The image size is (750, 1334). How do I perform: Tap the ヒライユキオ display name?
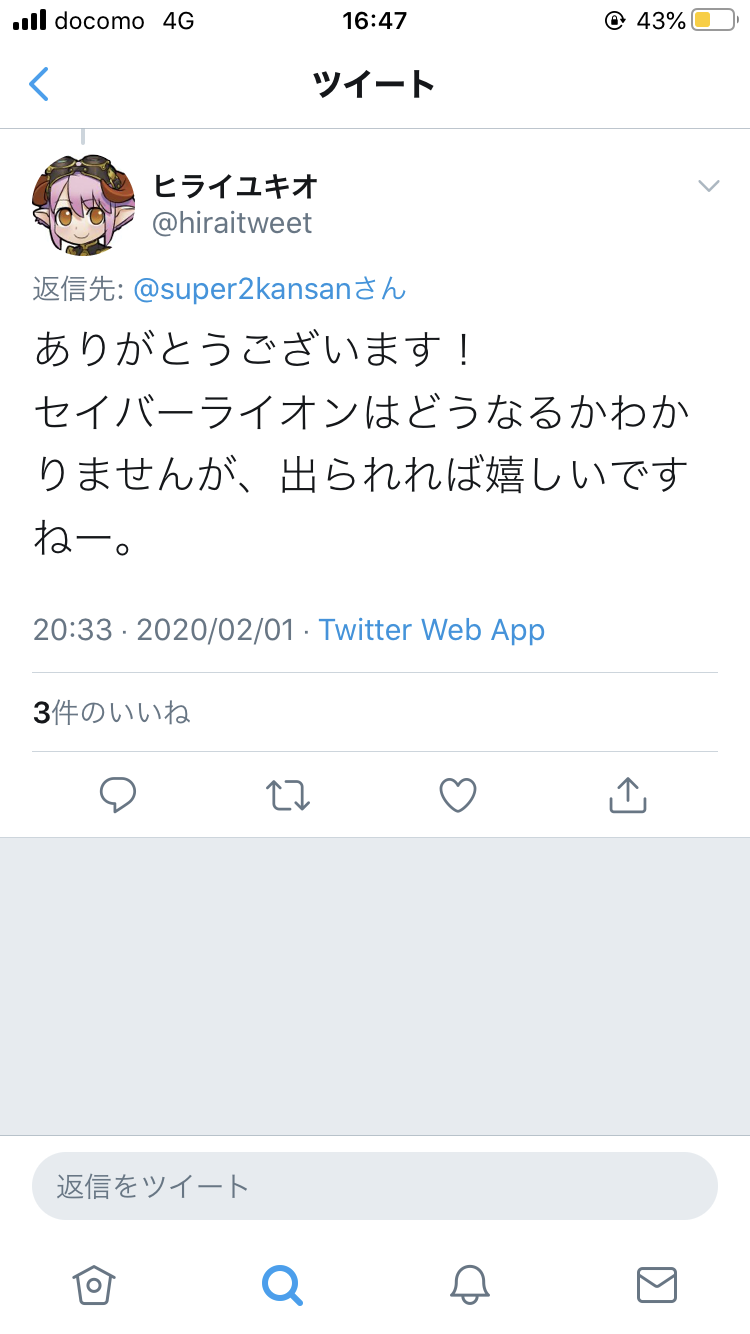click(x=235, y=185)
